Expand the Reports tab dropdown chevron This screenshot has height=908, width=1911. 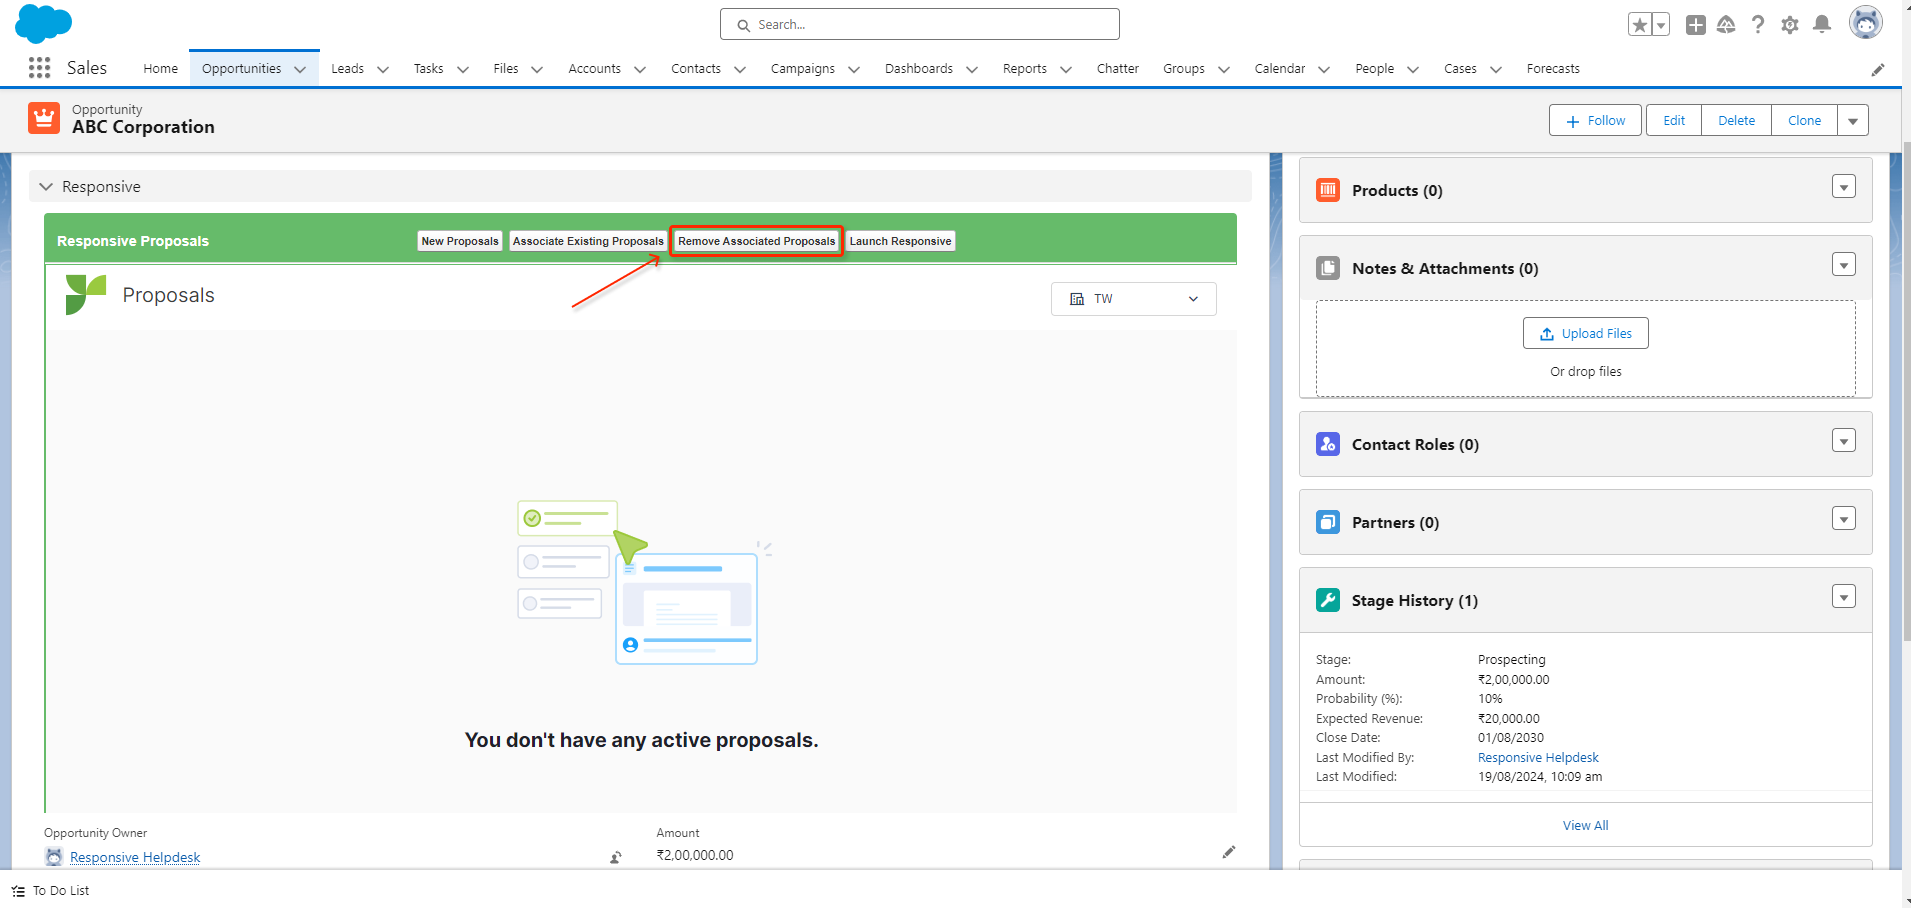coord(1066,69)
